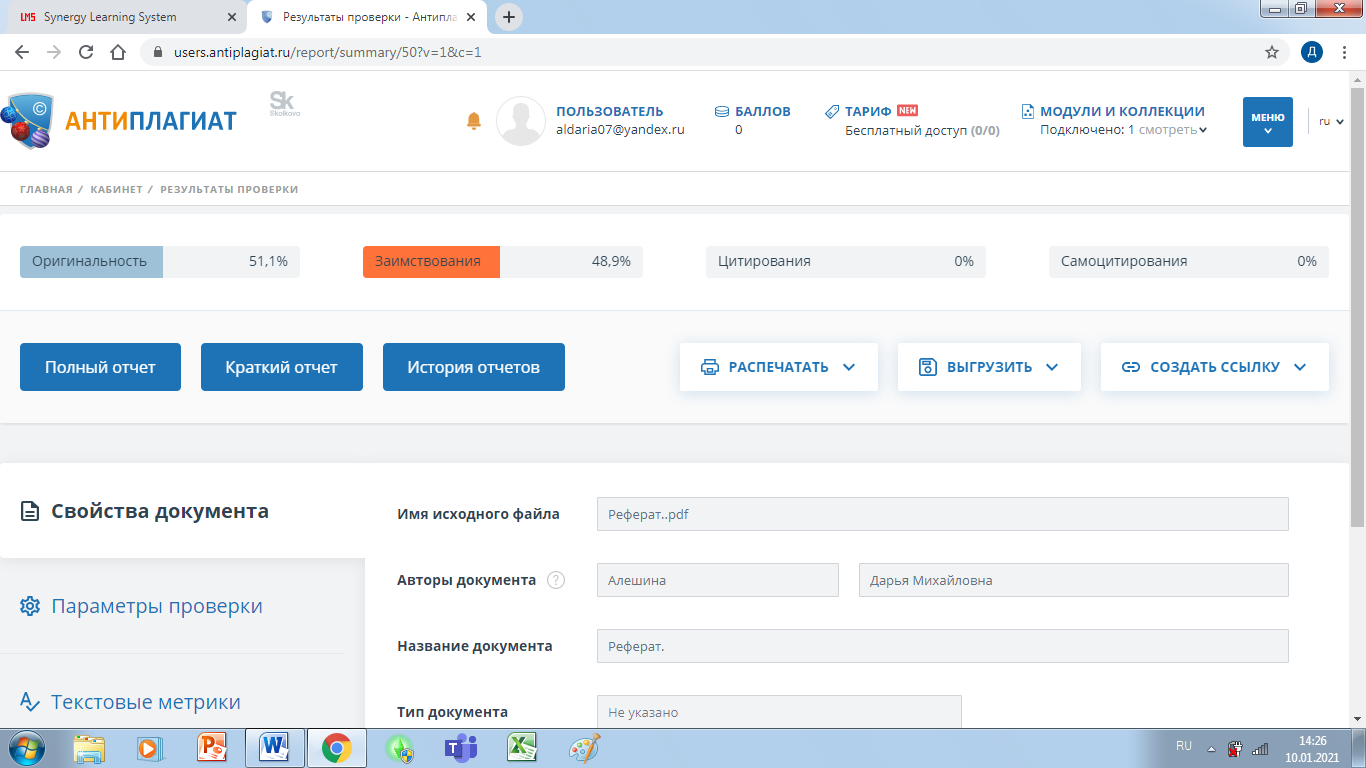Open the notifications bell
Image resolution: width=1366 pixels, height=768 pixels.
pyautogui.click(x=474, y=121)
